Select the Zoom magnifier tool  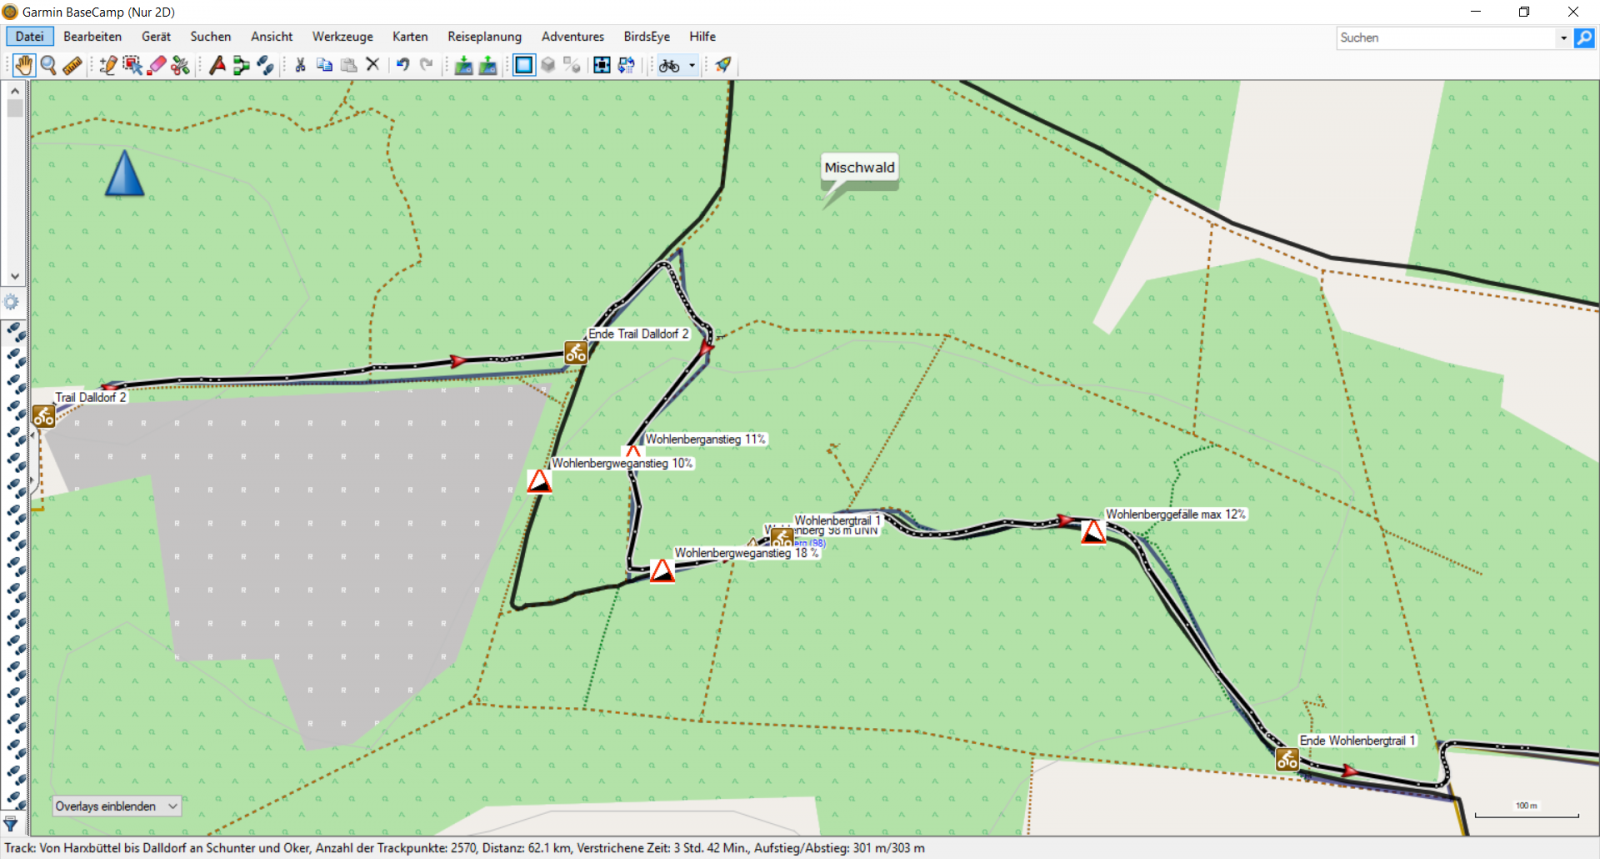pos(48,65)
